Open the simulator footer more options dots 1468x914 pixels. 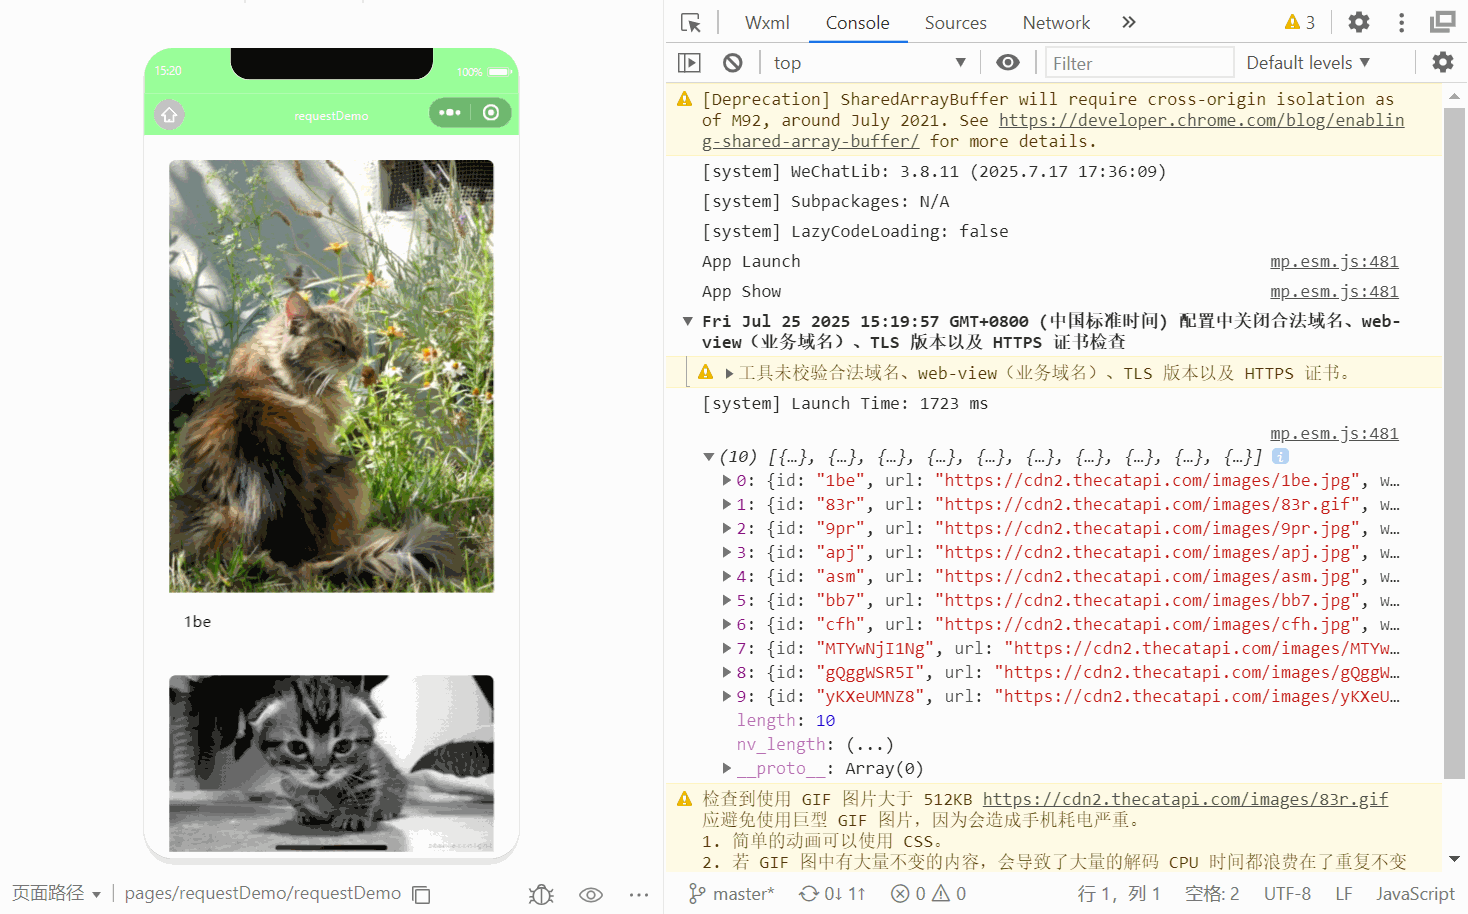click(x=639, y=894)
